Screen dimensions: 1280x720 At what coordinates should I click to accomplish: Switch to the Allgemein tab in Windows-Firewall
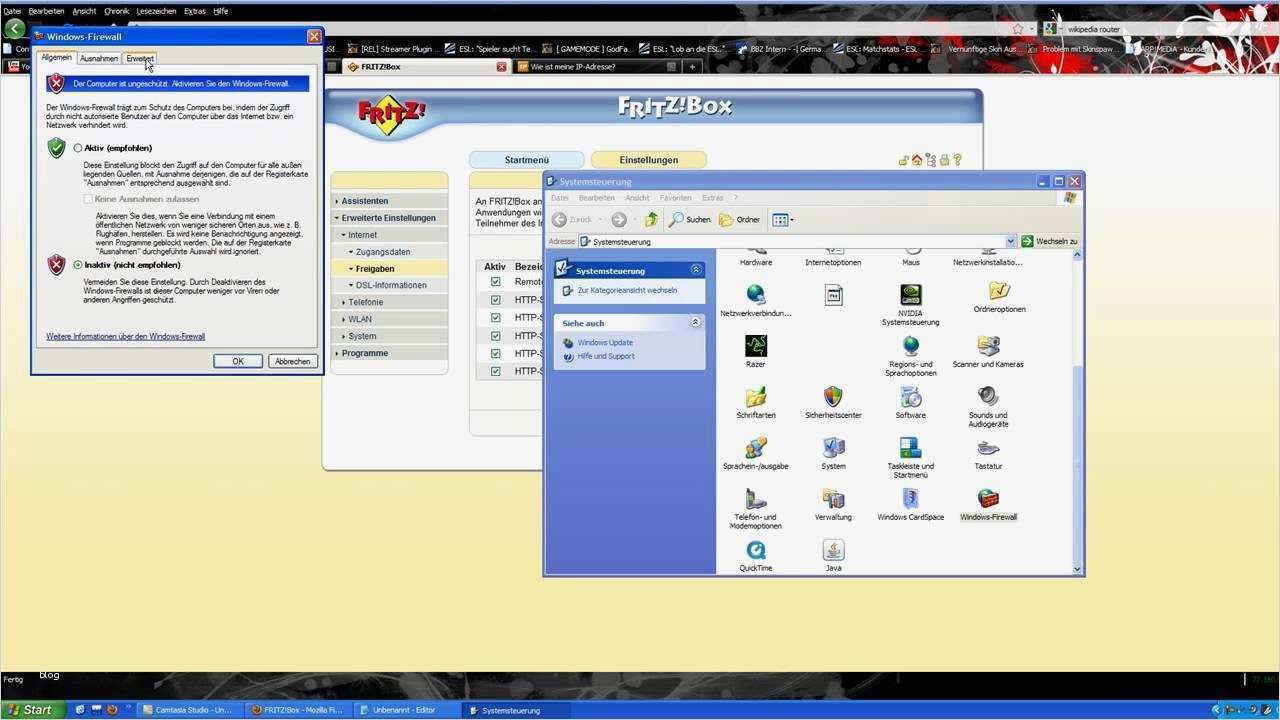pyautogui.click(x=56, y=58)
